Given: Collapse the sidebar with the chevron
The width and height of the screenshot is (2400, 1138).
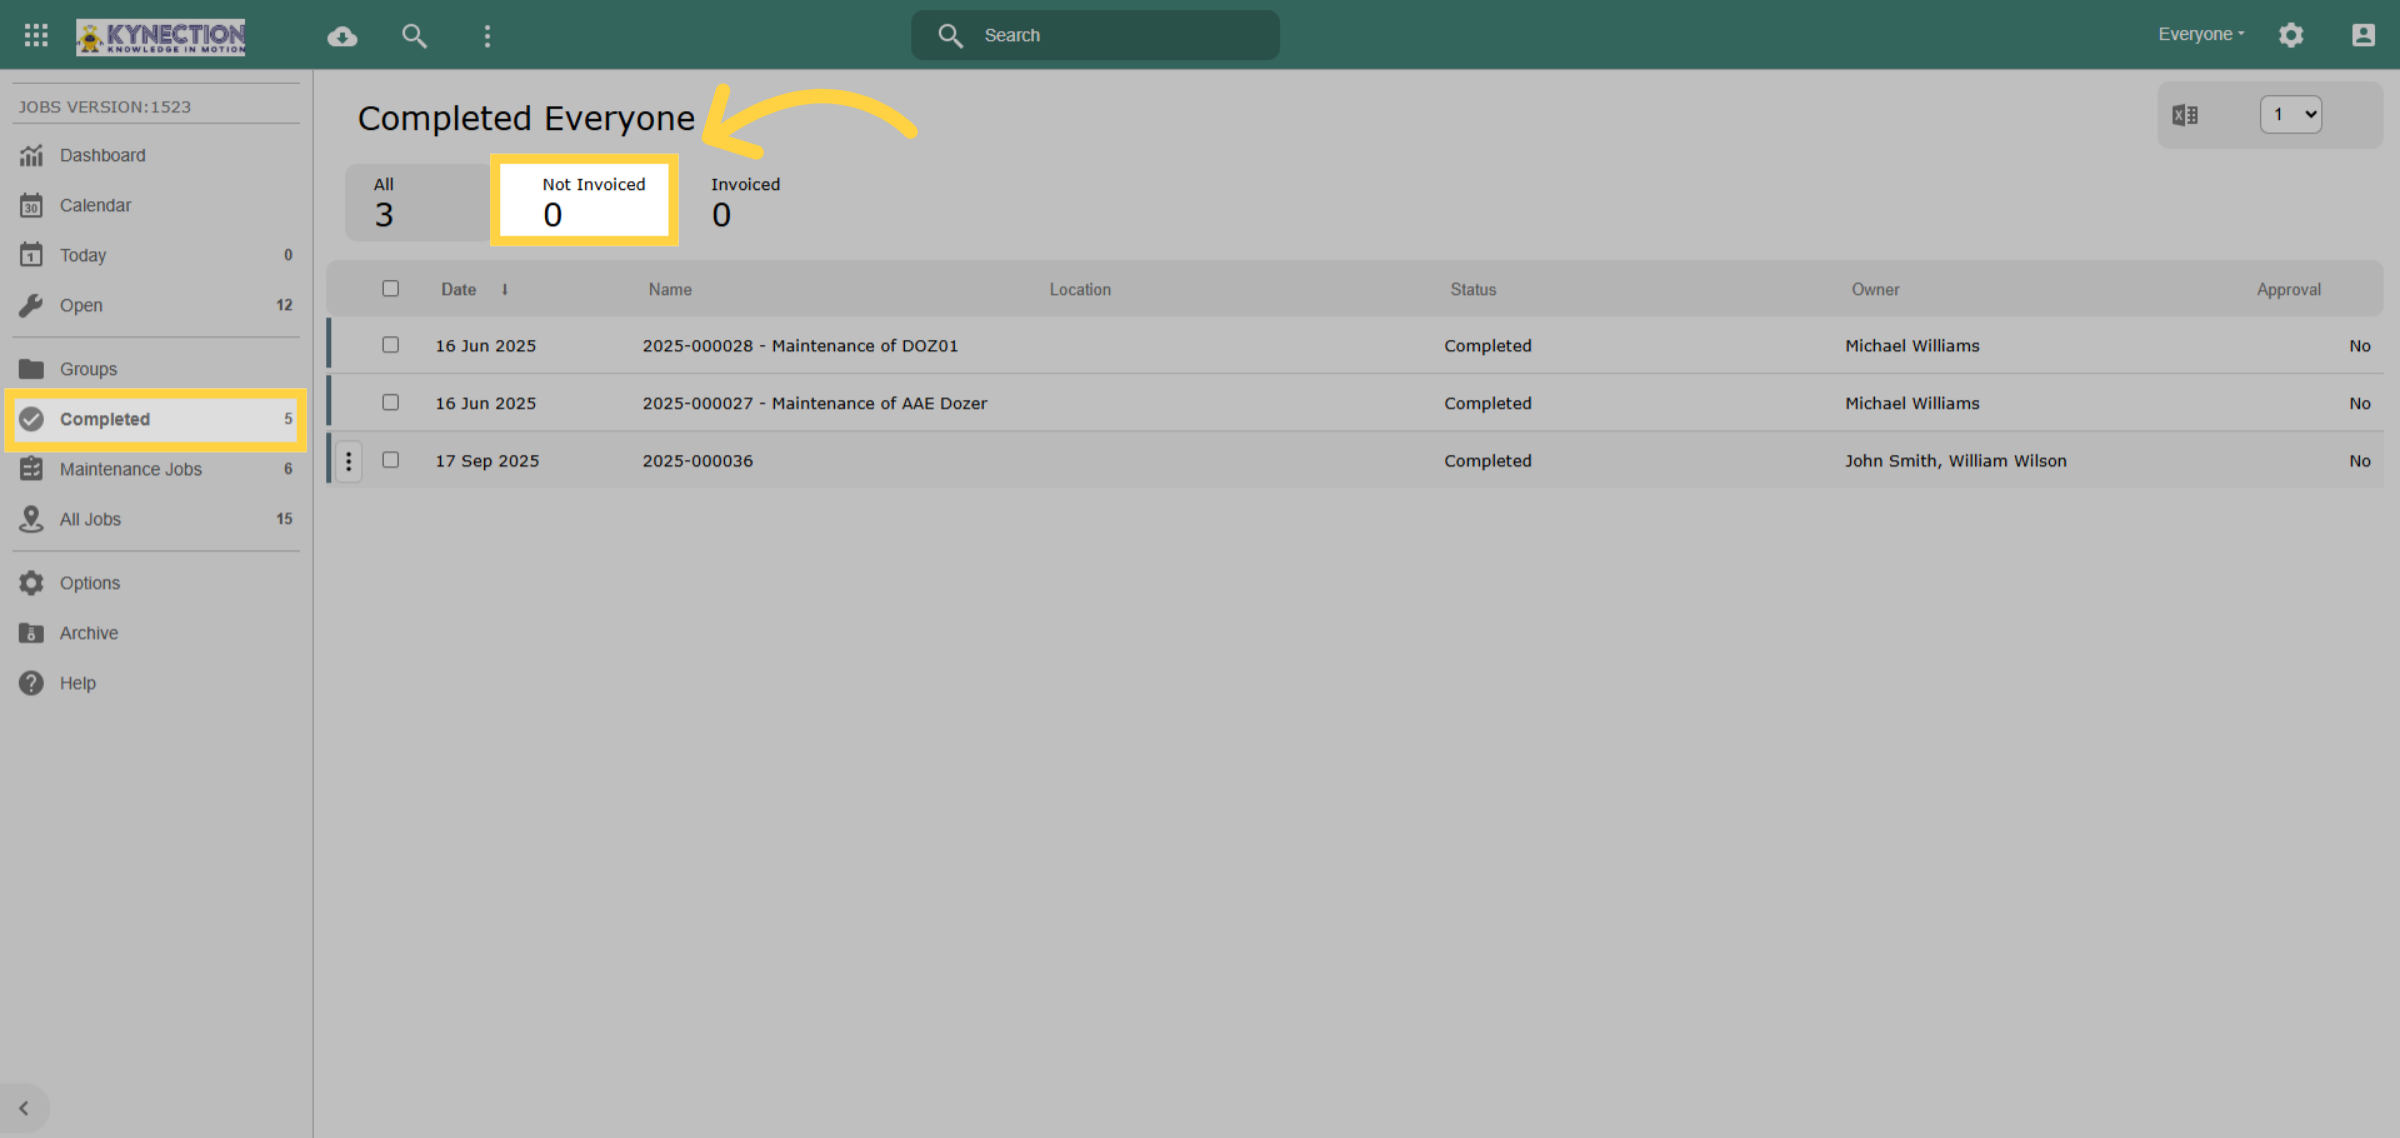Looking at the screenshot, I should tap(24, 1108).
